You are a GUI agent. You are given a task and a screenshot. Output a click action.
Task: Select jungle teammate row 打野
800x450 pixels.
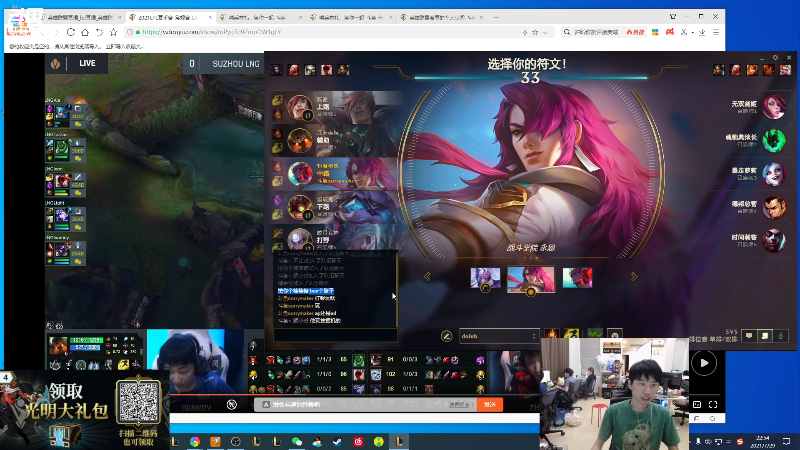pos(337,238)
